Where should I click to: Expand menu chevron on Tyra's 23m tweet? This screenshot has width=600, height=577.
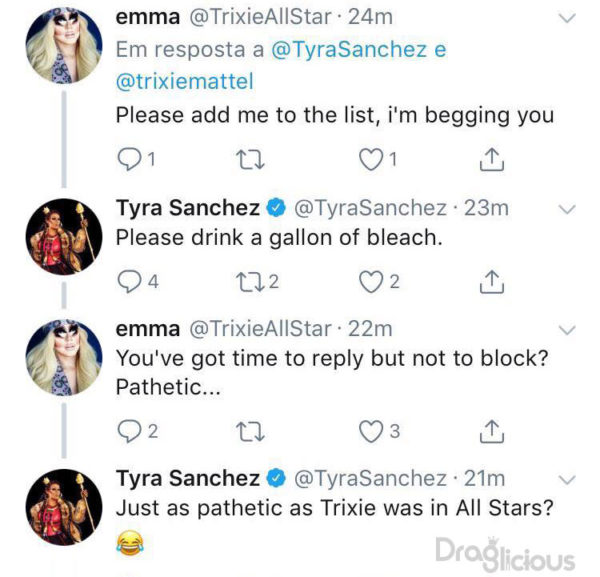(567, 209)
